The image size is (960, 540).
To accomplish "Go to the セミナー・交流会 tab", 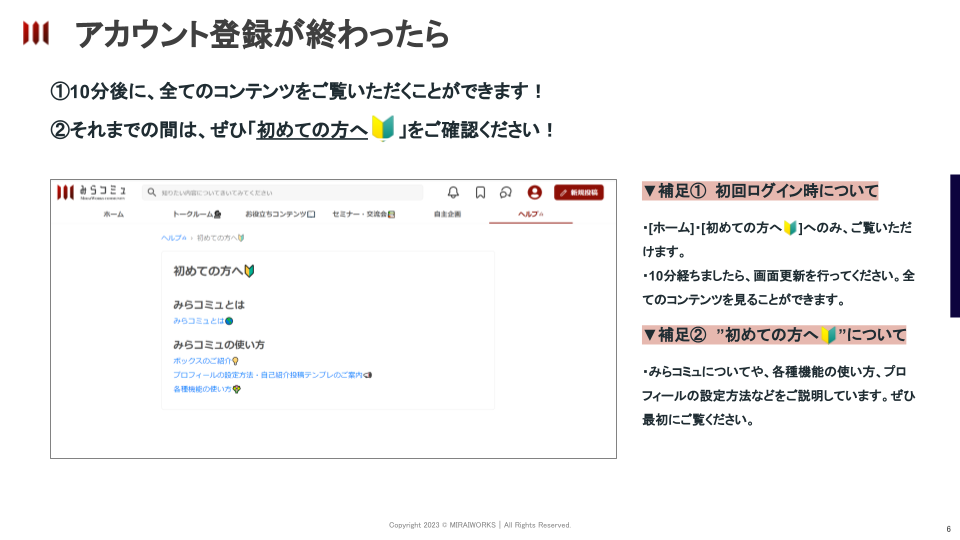I will (x=363, y=214).
